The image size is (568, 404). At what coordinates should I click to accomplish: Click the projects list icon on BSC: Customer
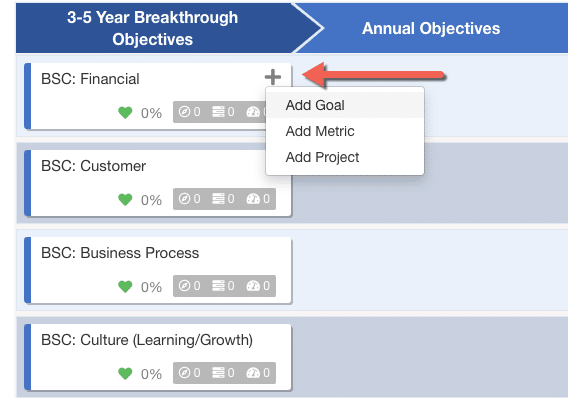pos(218,199)
